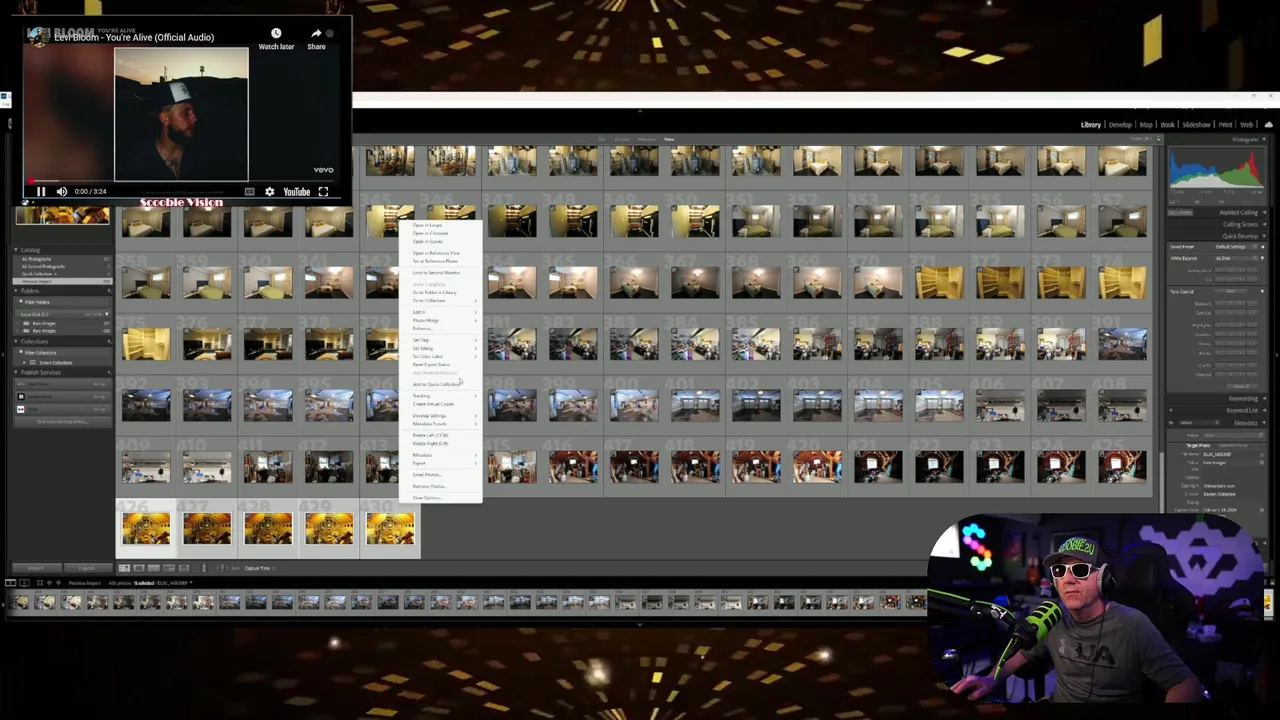The image size is (1280, 720).
Task: Seek along the YouTube progress bar
Action: [182, 181]
